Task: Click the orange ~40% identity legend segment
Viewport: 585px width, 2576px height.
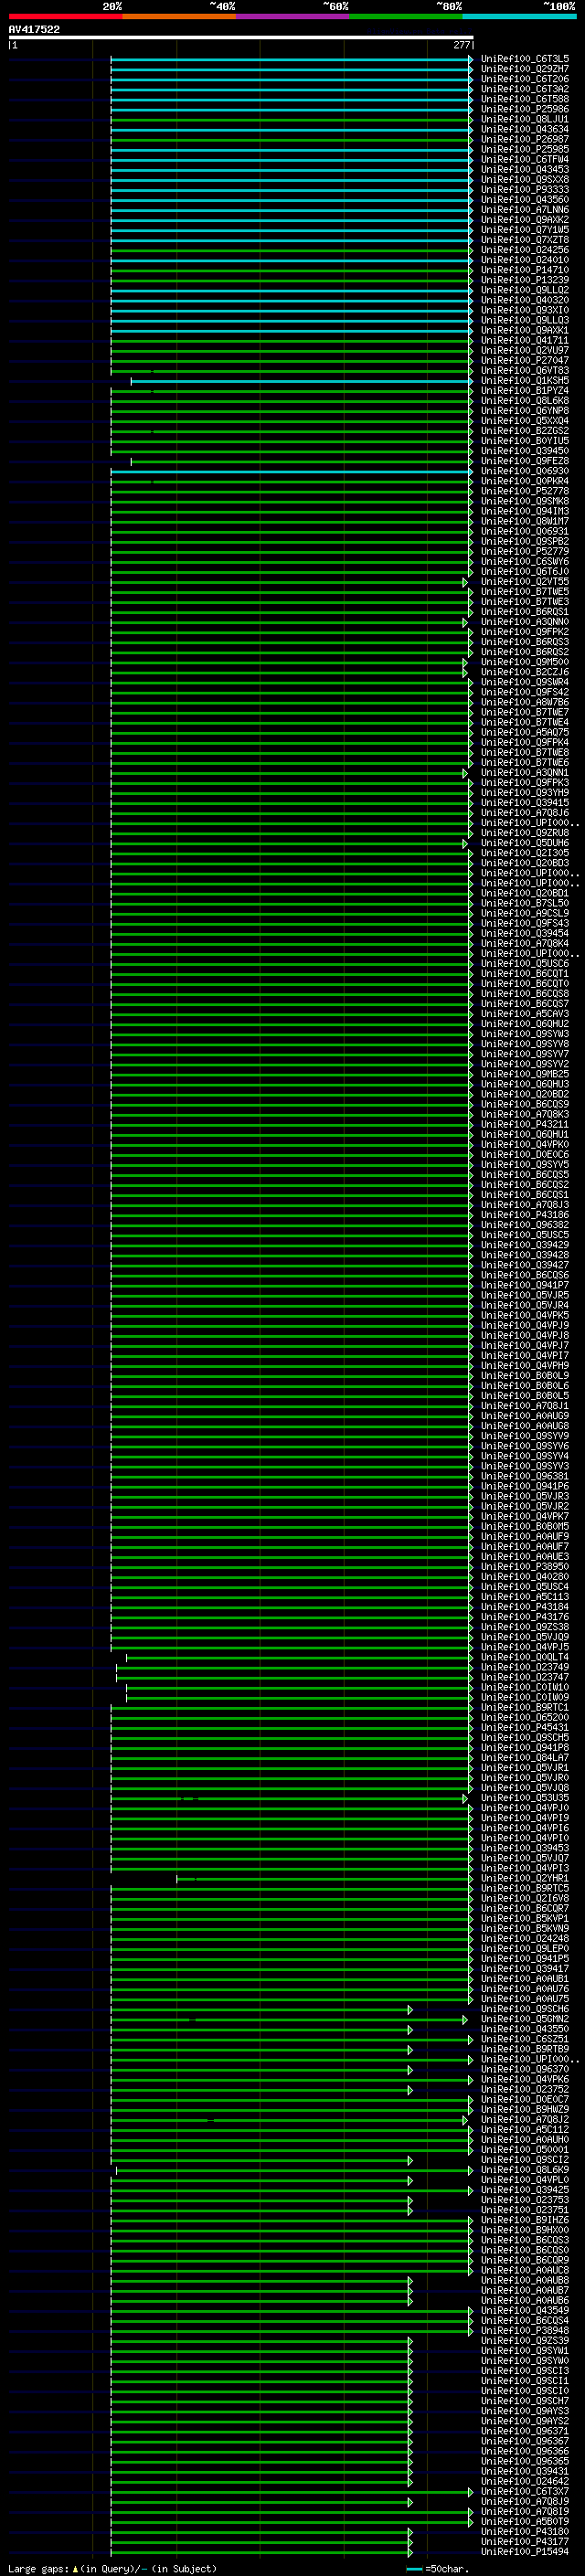Action: tap(179, 16)
